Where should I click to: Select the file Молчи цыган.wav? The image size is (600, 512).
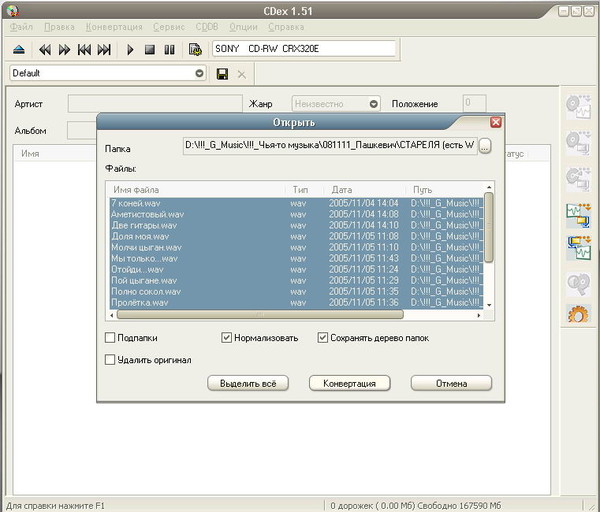coord(297,248)
